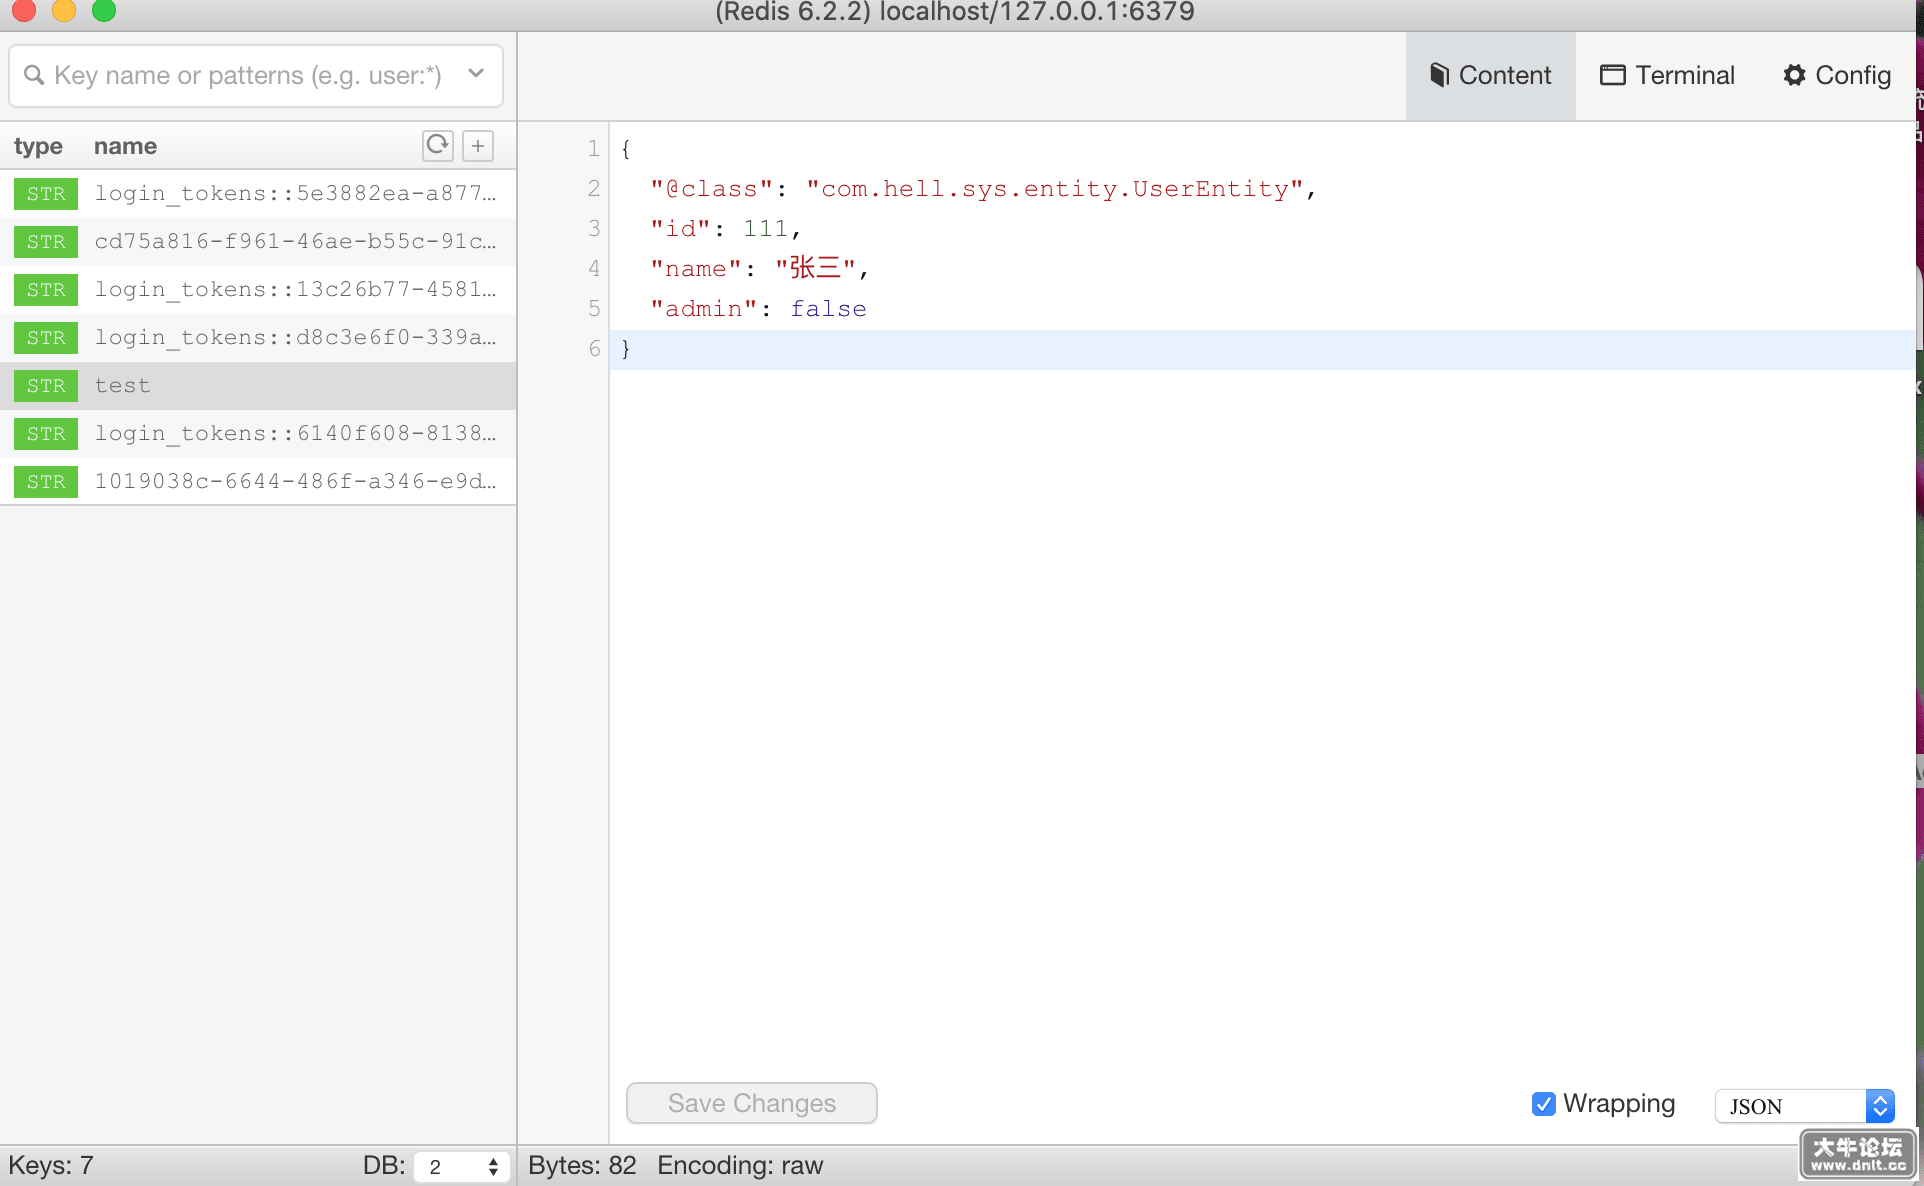The height and width of the screenshot is (1186, 1924).
Task: Open the JSON format dropdown
Action: click(1805, 1106)
